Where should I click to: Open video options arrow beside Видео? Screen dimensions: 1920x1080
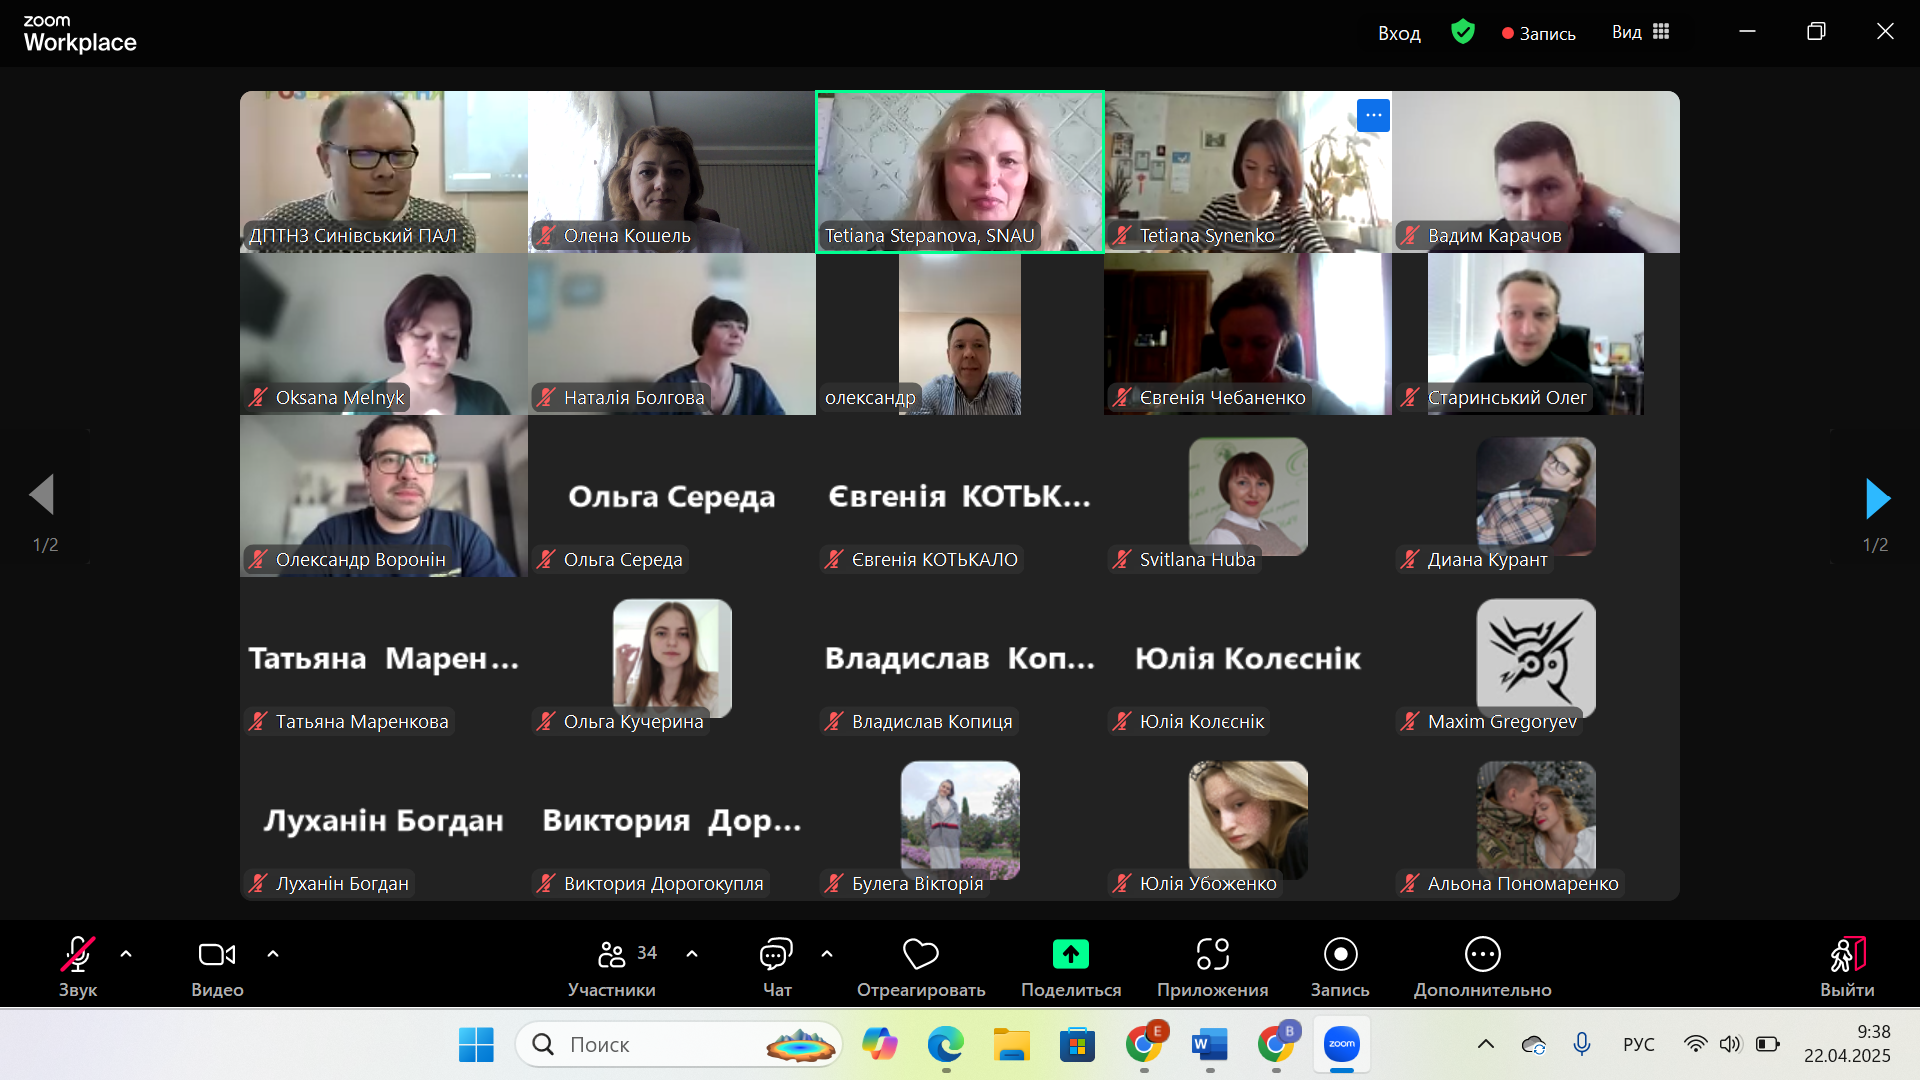coord(273,954)
